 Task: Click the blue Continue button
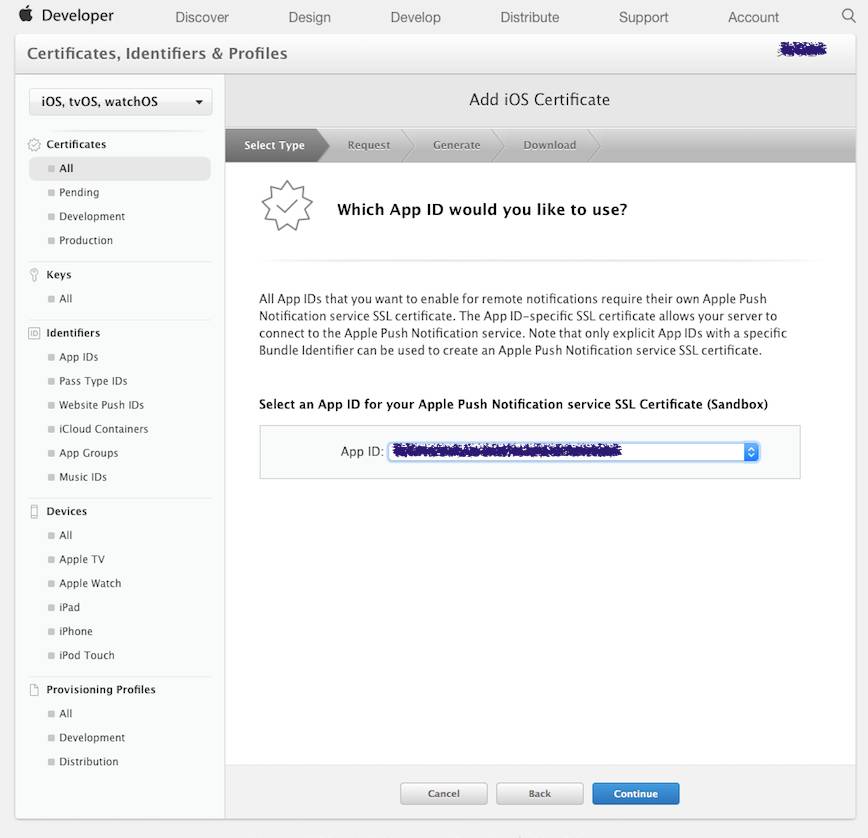(x=636, y=794)
